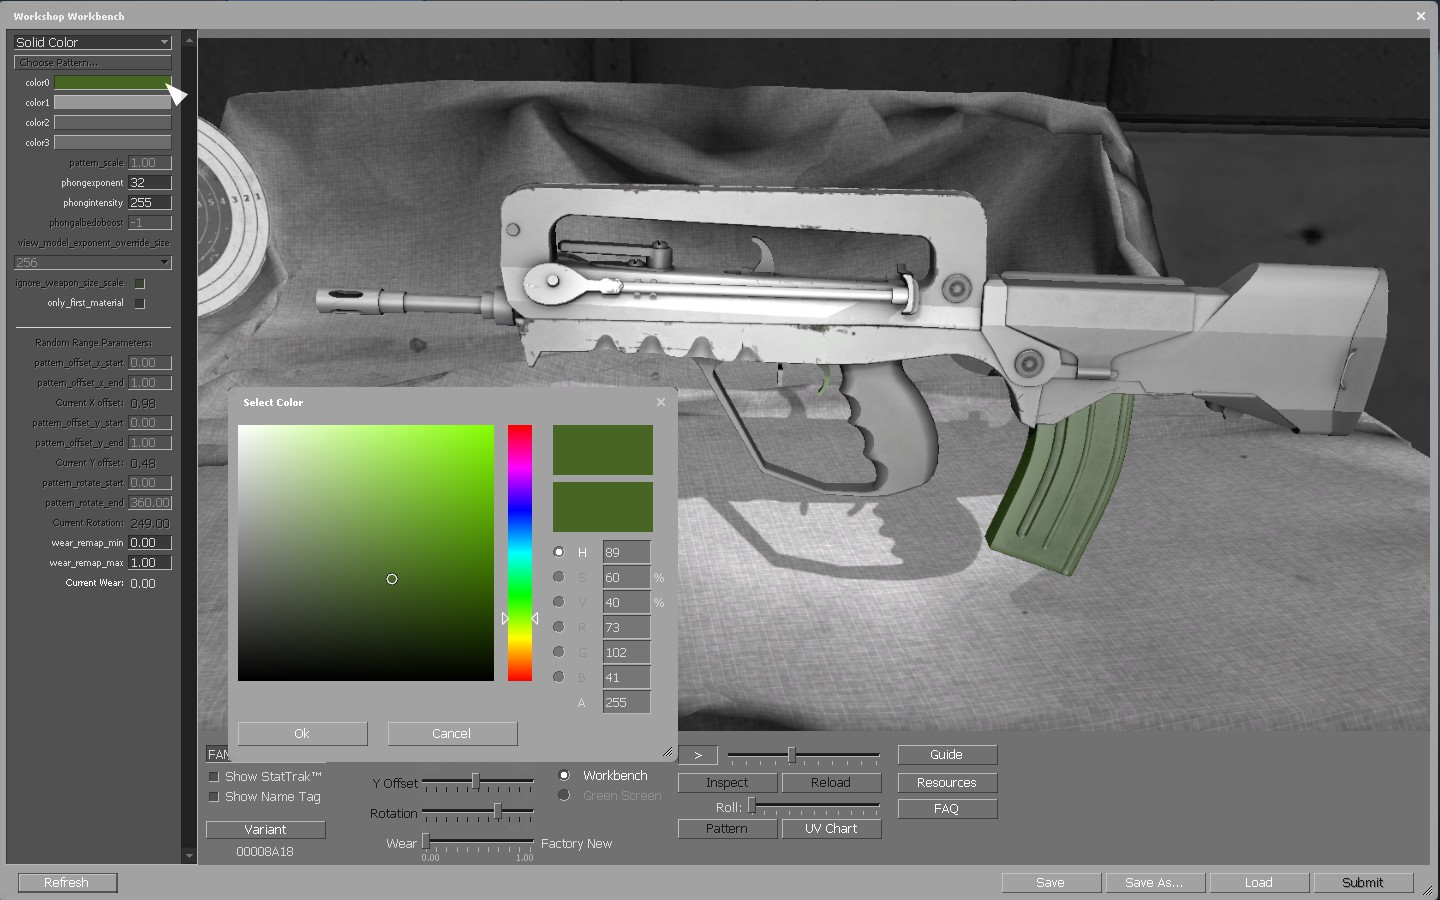Select the Green Screen radio button

click(x=564, y=795)
